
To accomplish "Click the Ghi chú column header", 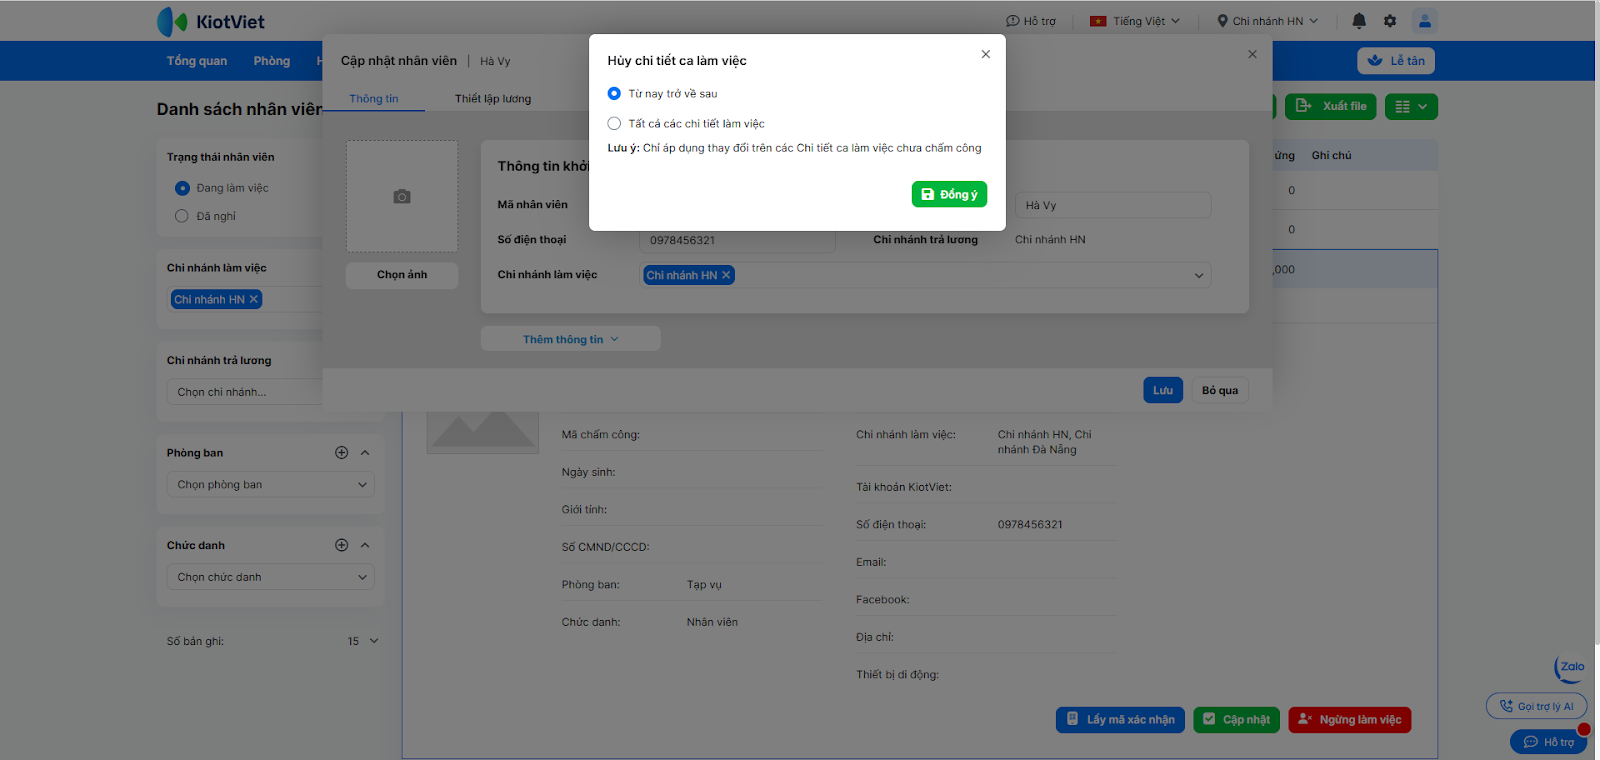I will (1331, 156).
